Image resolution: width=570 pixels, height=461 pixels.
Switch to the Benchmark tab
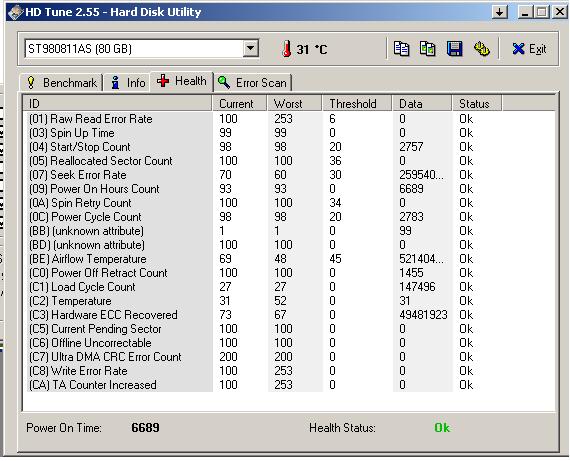tap(62, 83)
